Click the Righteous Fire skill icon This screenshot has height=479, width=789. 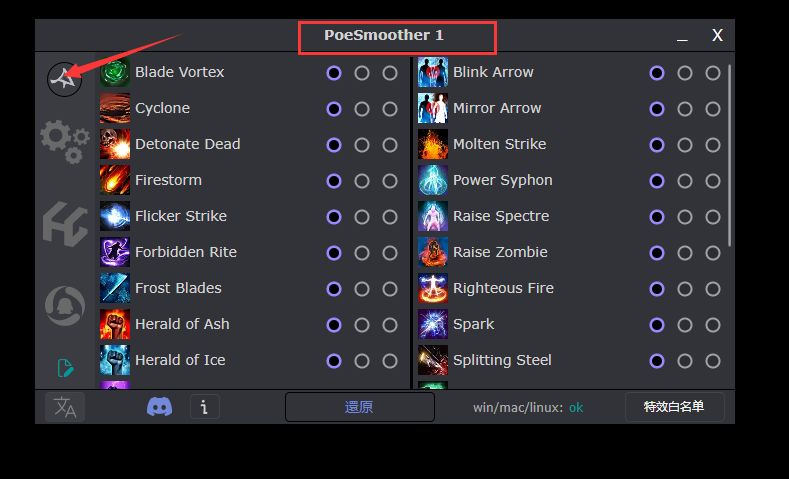(433, 288)
